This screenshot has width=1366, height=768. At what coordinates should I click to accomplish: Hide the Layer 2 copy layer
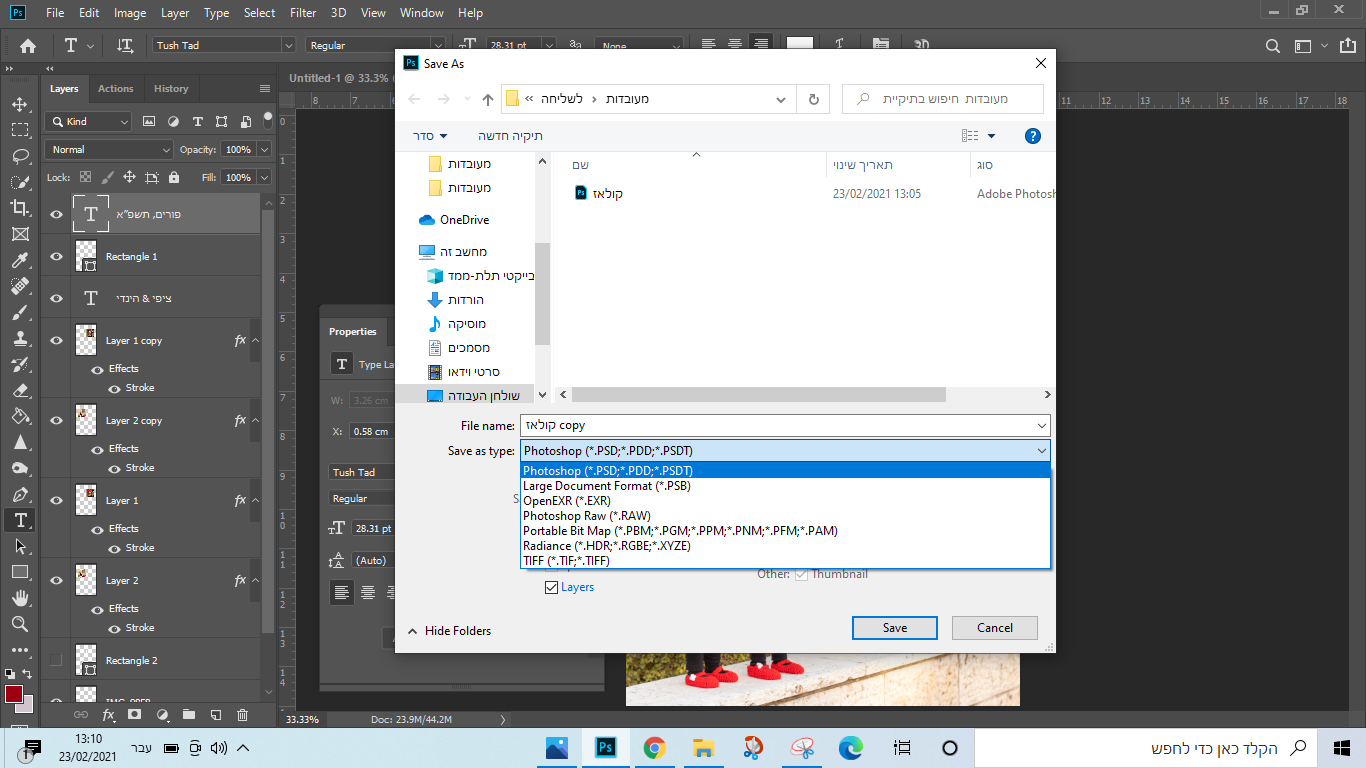(x=56, y=420)
